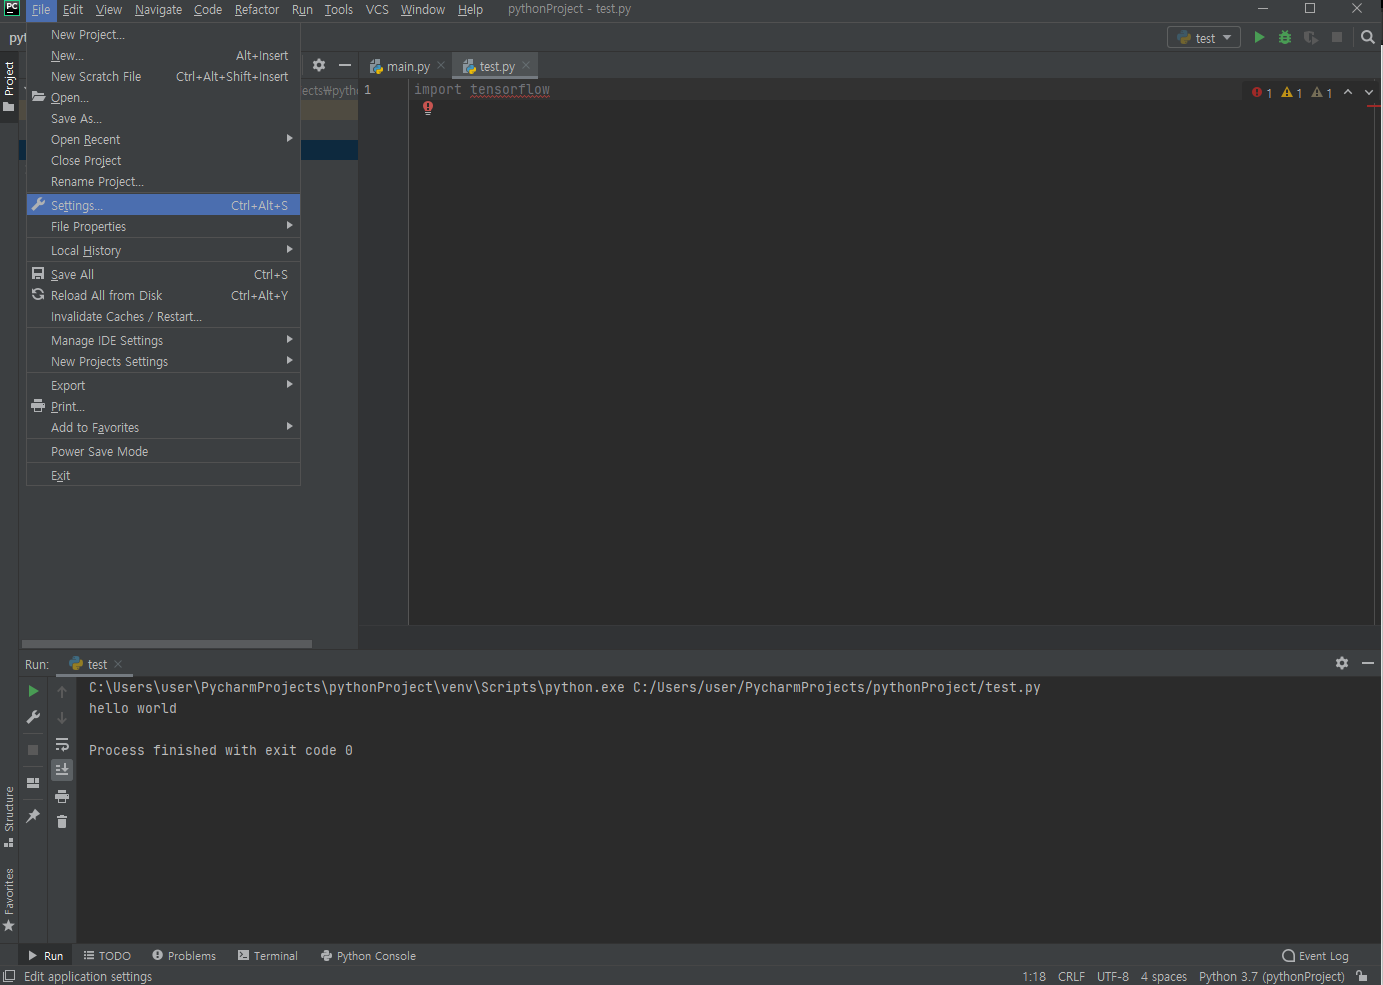Open Search Everywhere magnifier icon
The width and height of the screenshot is (1383, 985).
click(1368, 37)
